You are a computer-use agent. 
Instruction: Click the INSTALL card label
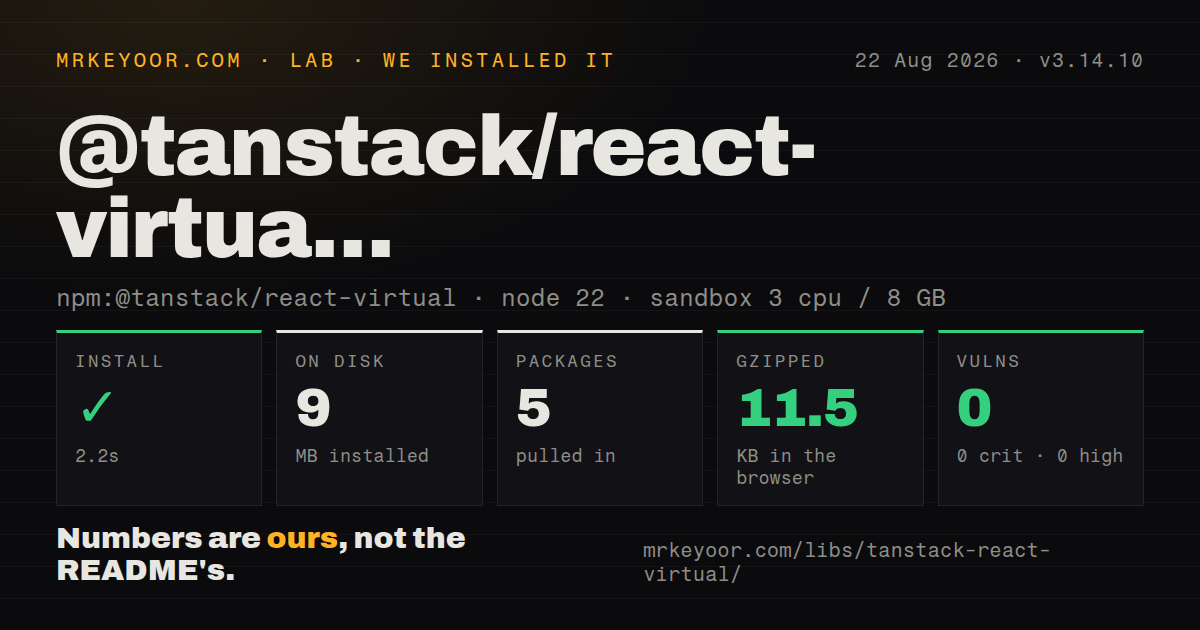pyautogui.click(x=119, y=362)
